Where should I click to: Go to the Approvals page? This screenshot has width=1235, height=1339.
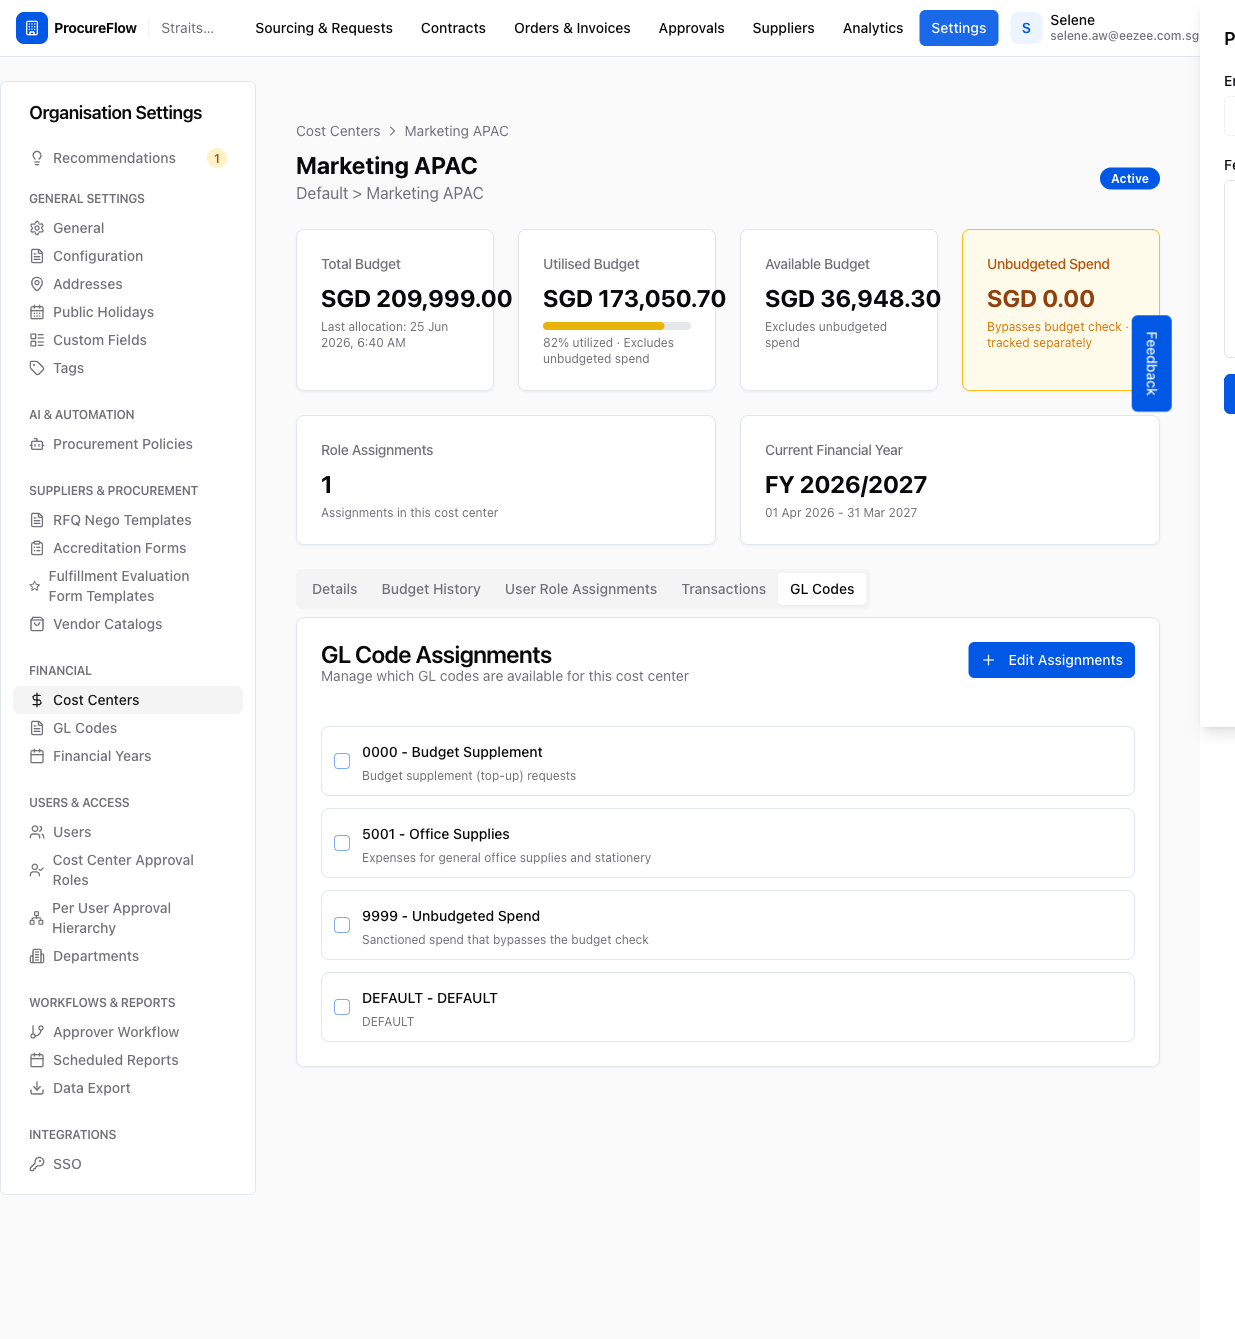(x=691, y=28)
